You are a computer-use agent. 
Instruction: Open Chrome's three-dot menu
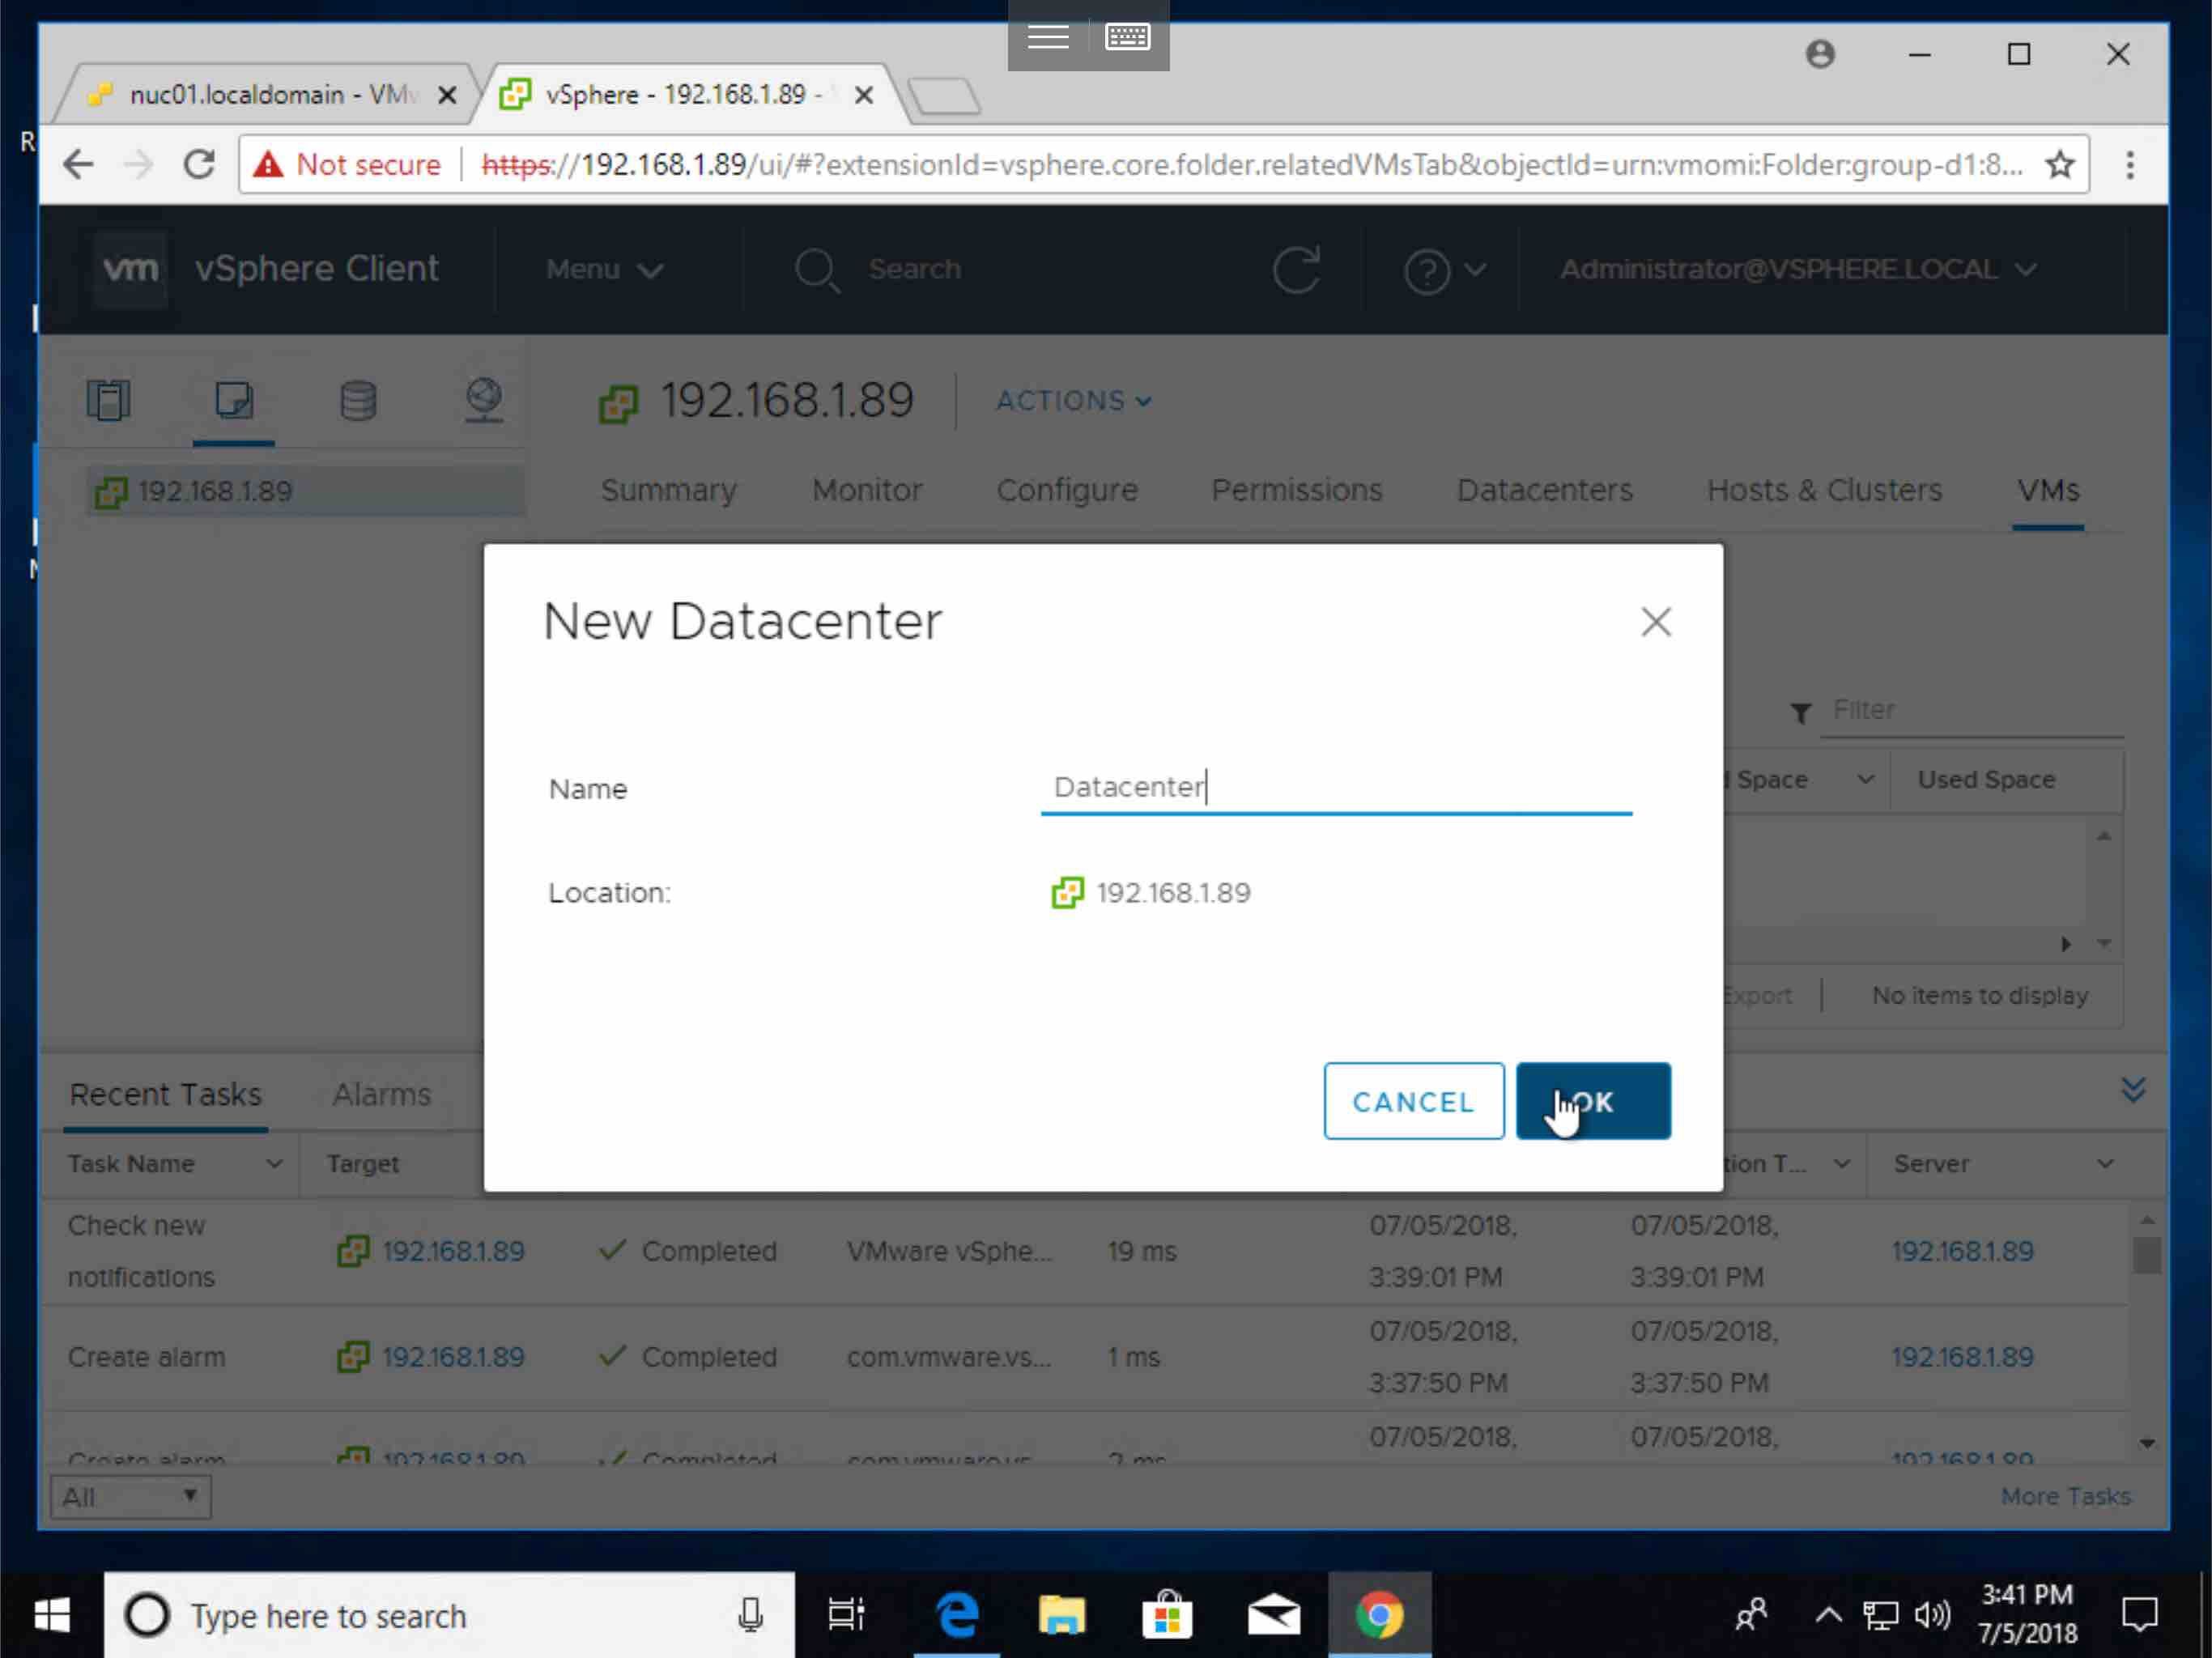pyautogui.click(x=2130, y=164)
